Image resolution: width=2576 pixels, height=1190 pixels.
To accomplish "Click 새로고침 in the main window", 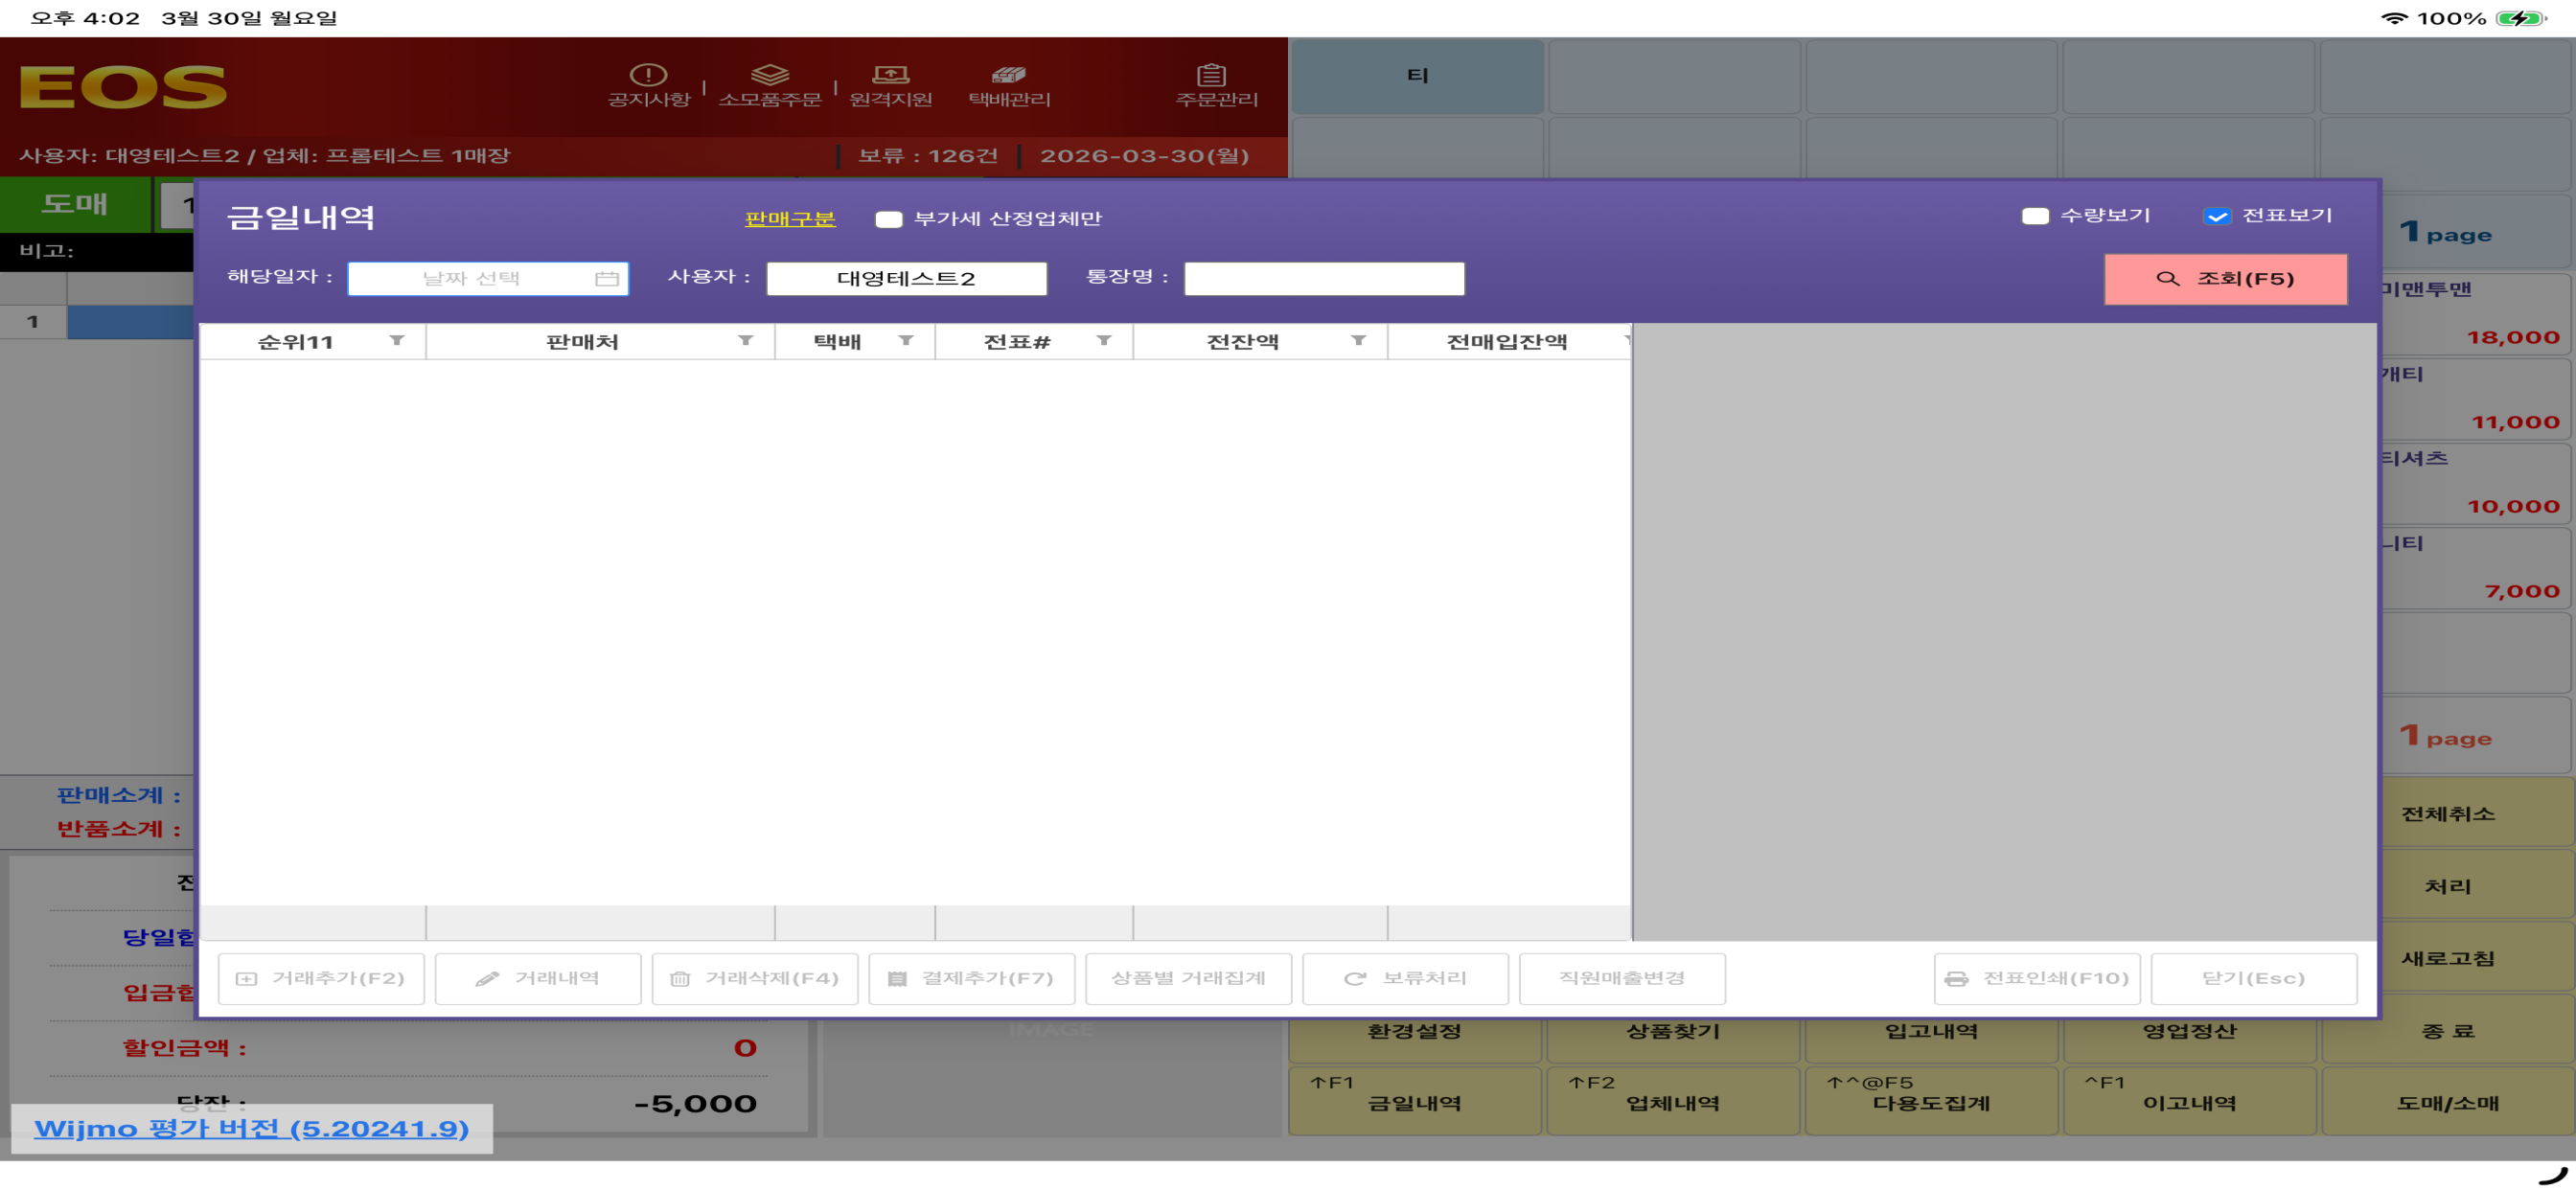I will point(2448,958).
